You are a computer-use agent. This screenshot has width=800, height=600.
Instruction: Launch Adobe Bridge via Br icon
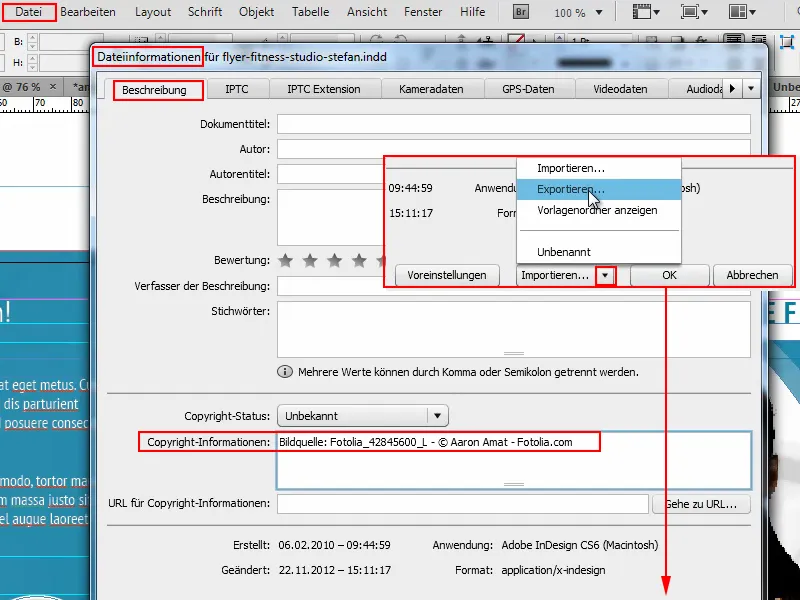(x=520, y=12)
